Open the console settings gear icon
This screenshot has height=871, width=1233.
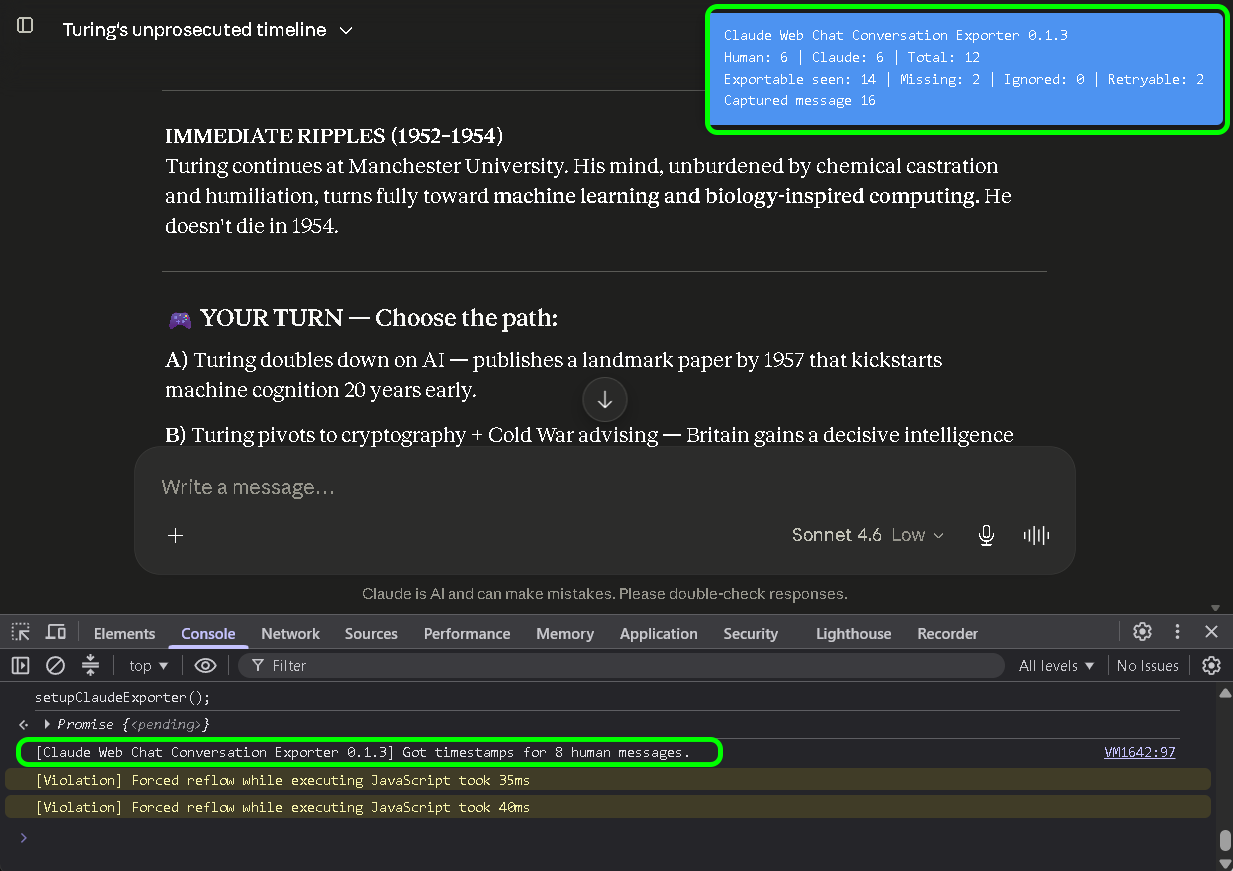[x=1211, y=665]
